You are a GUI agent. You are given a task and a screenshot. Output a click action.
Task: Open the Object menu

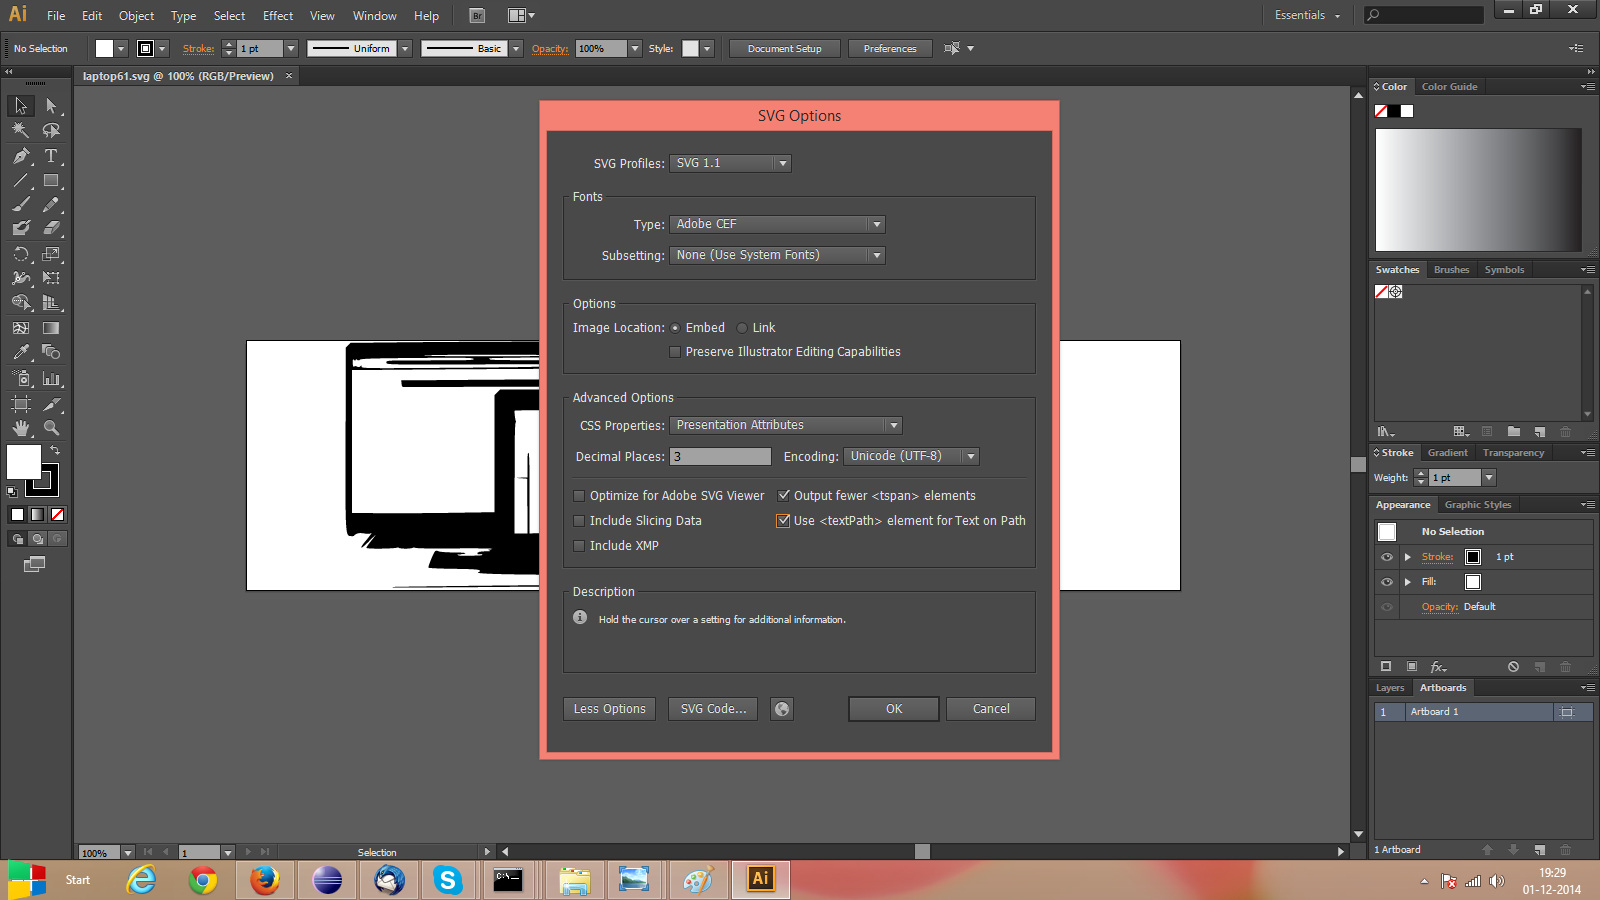pos(136,16)
